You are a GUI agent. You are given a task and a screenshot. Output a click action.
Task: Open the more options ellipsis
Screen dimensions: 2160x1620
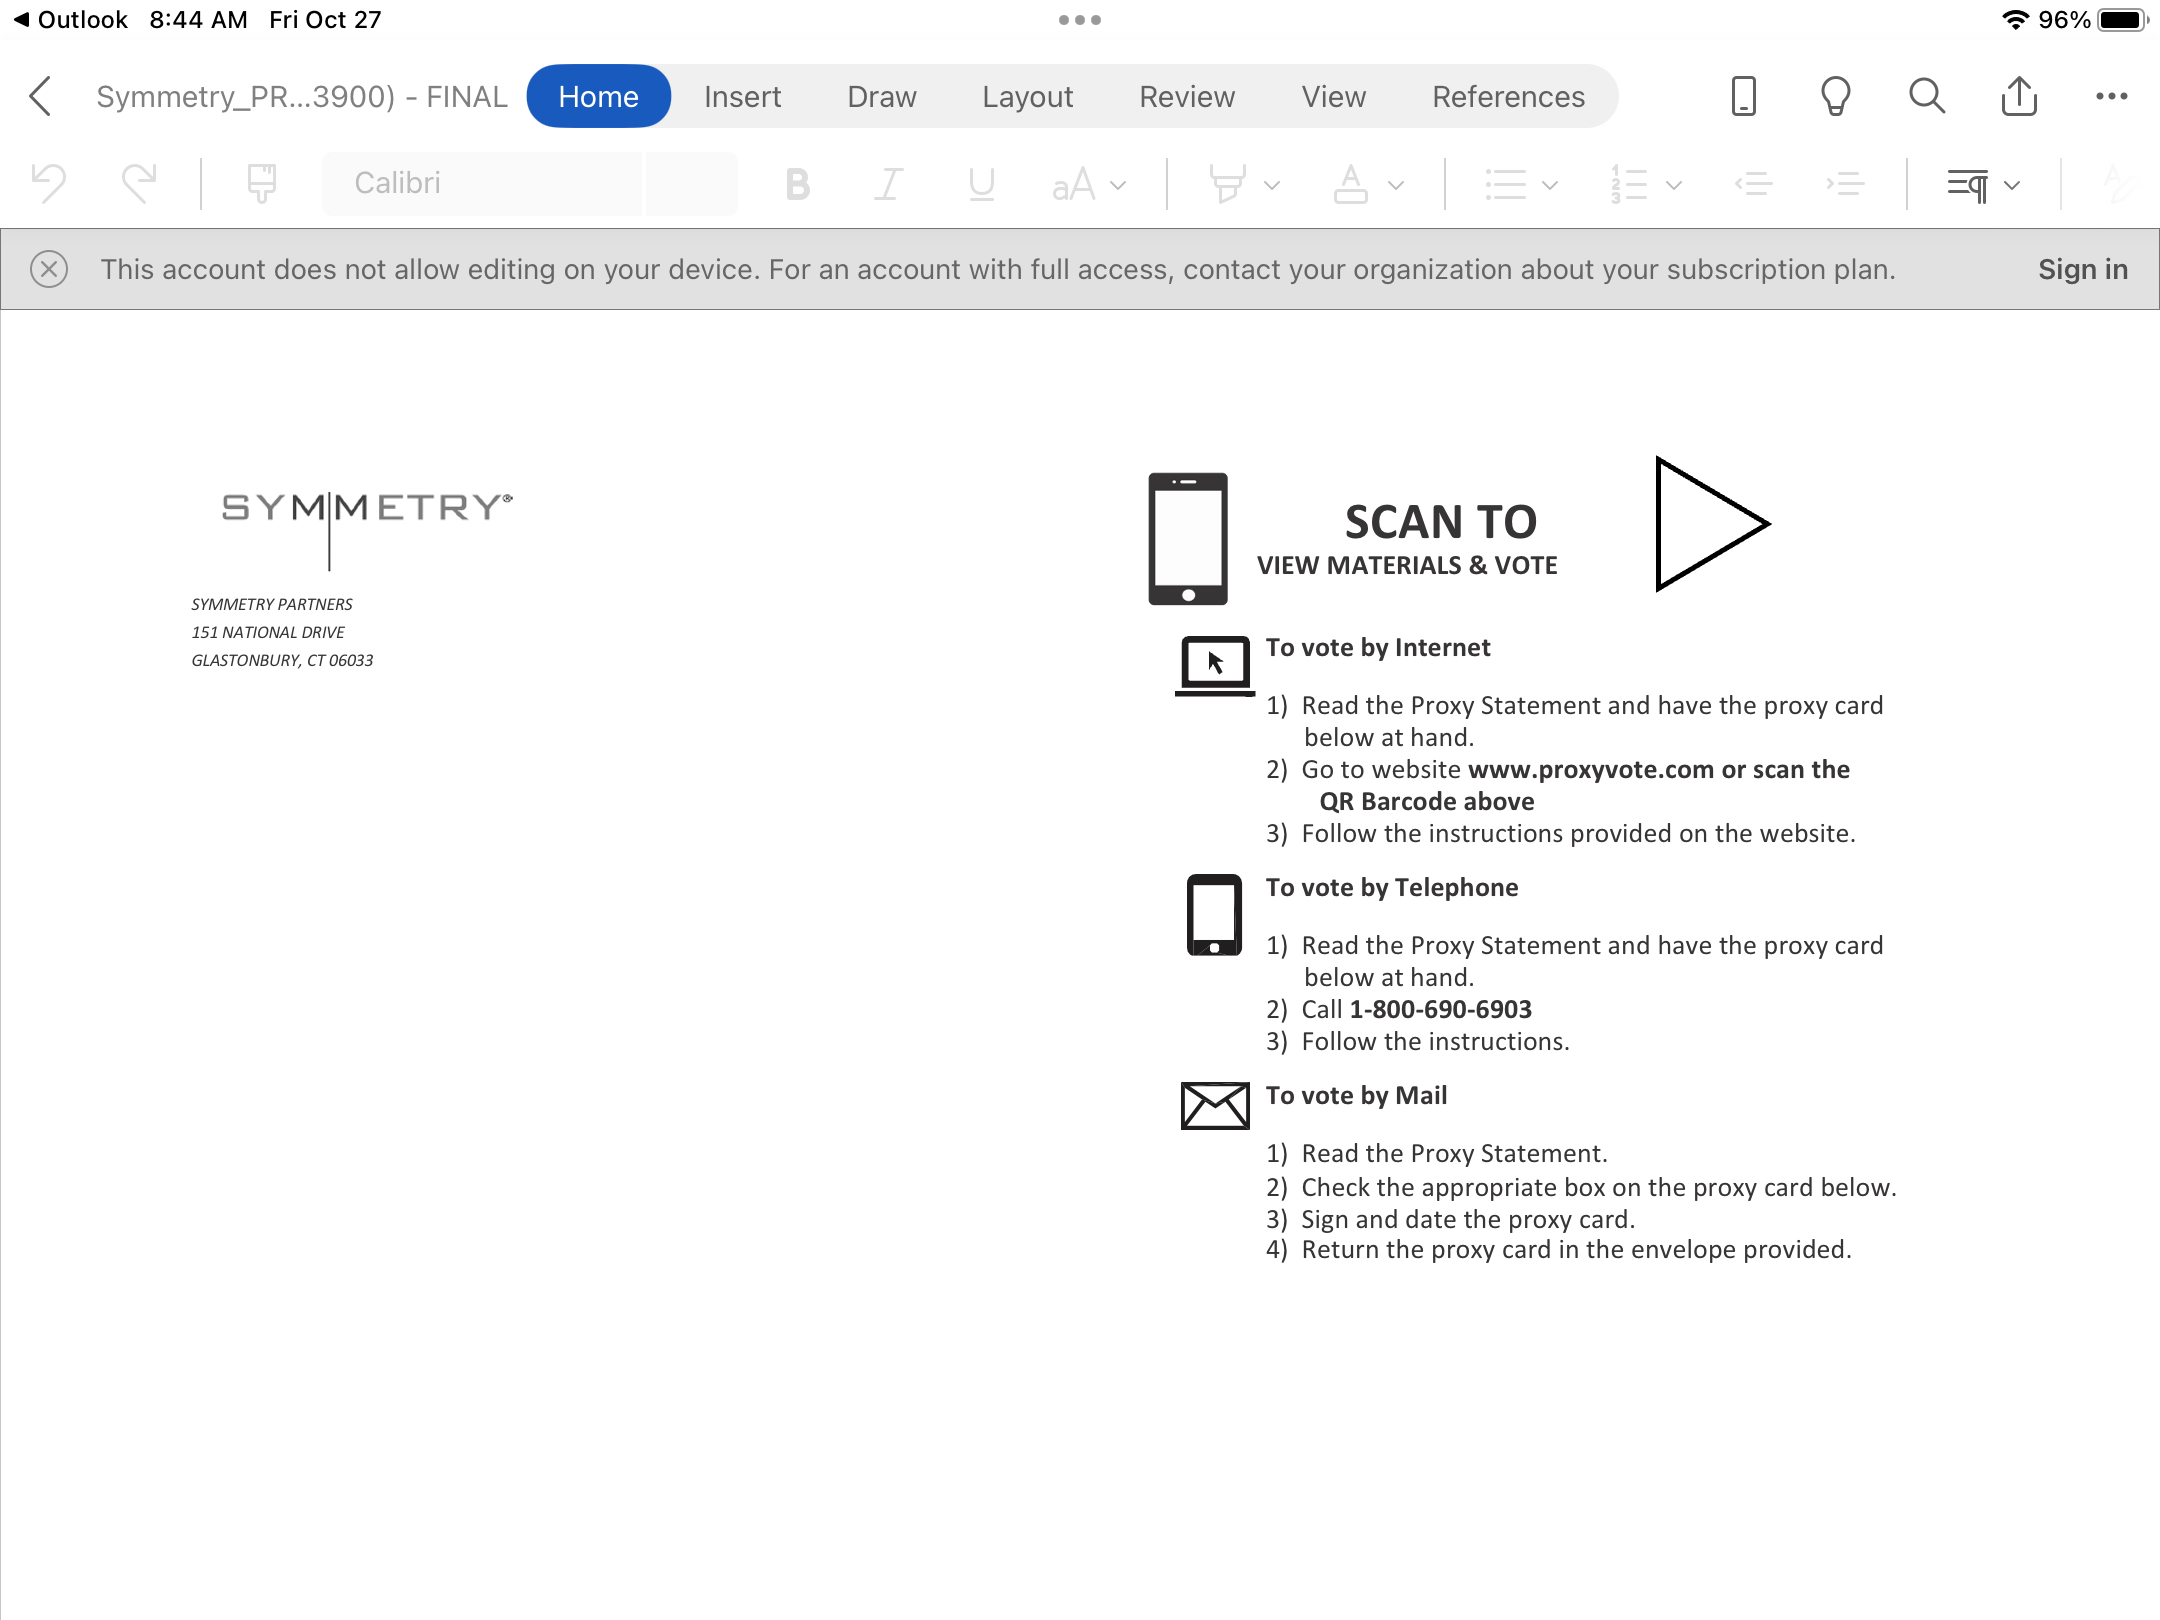tap(2111, 97)
